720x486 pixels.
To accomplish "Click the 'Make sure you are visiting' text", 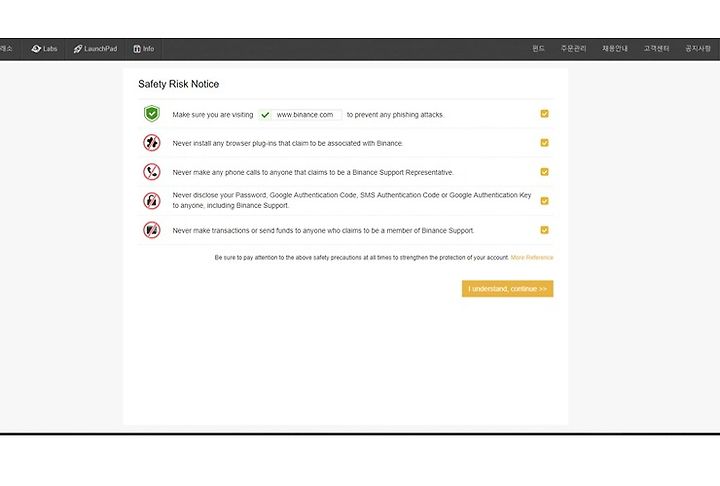I will [213, 115].
